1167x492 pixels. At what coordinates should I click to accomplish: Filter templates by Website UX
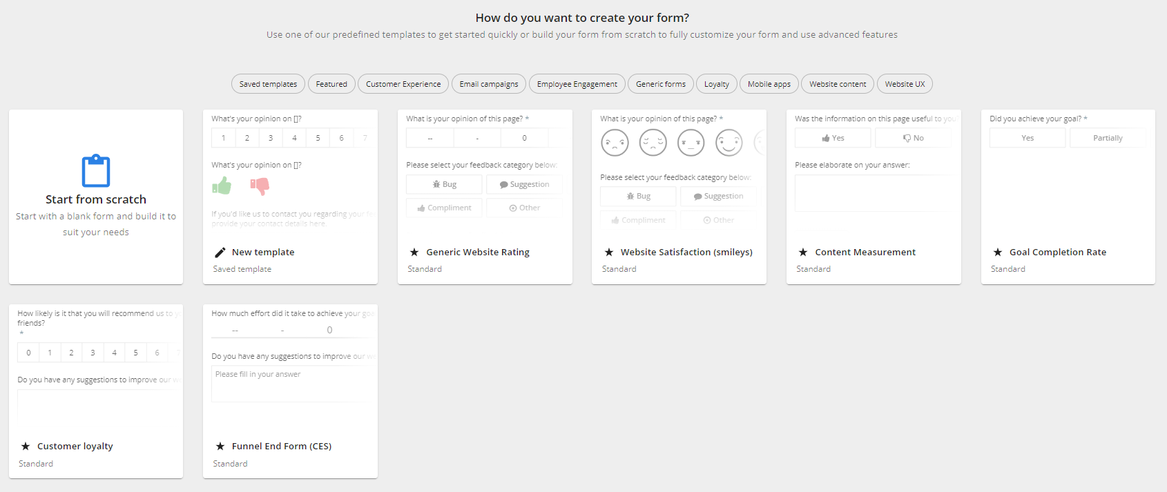[x=905, y=84]
